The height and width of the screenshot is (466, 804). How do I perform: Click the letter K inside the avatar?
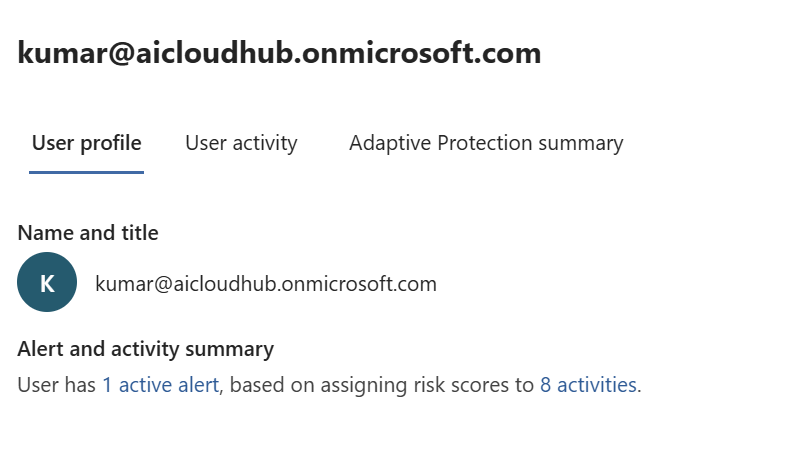coord(47,284)
